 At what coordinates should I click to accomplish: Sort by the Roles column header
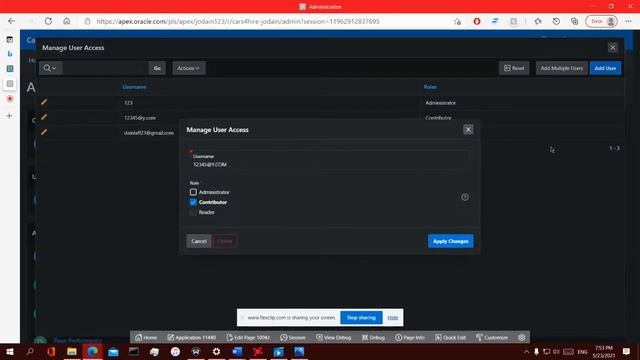[x=430, y=87]
